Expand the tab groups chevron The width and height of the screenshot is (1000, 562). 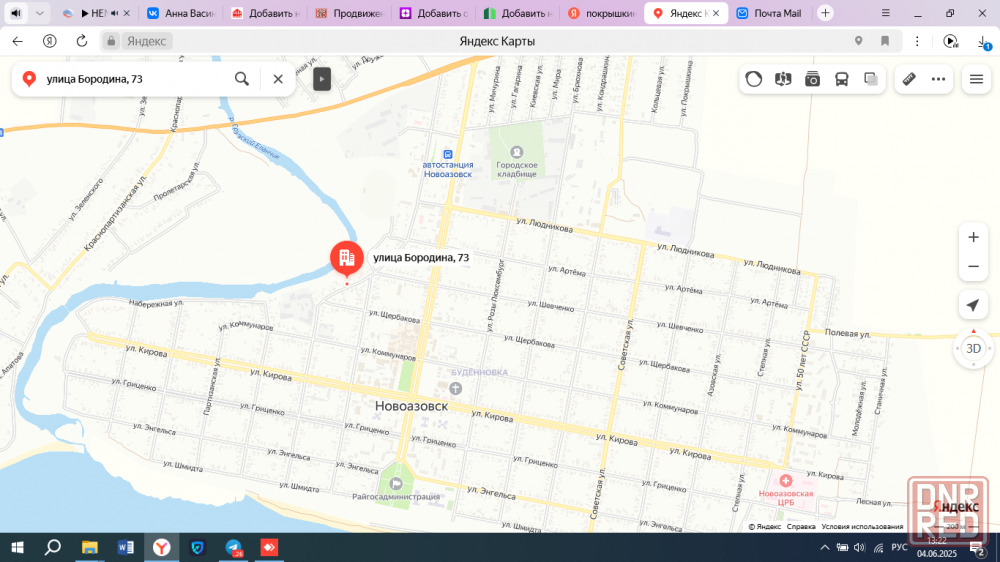(x=40, y=13)
